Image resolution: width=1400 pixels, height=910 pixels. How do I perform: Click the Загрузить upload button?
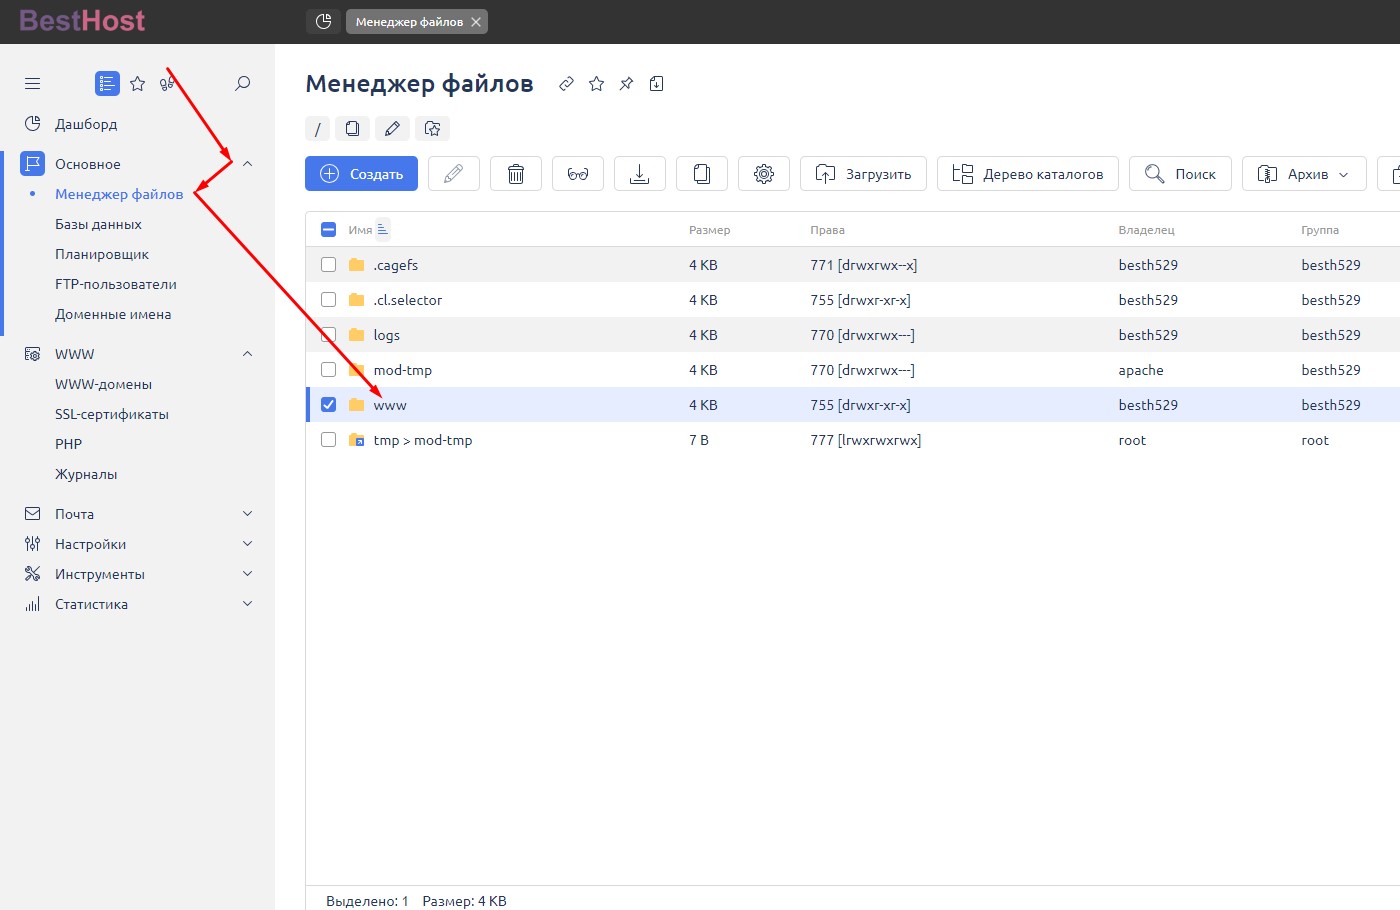click(x=863, y=174)
